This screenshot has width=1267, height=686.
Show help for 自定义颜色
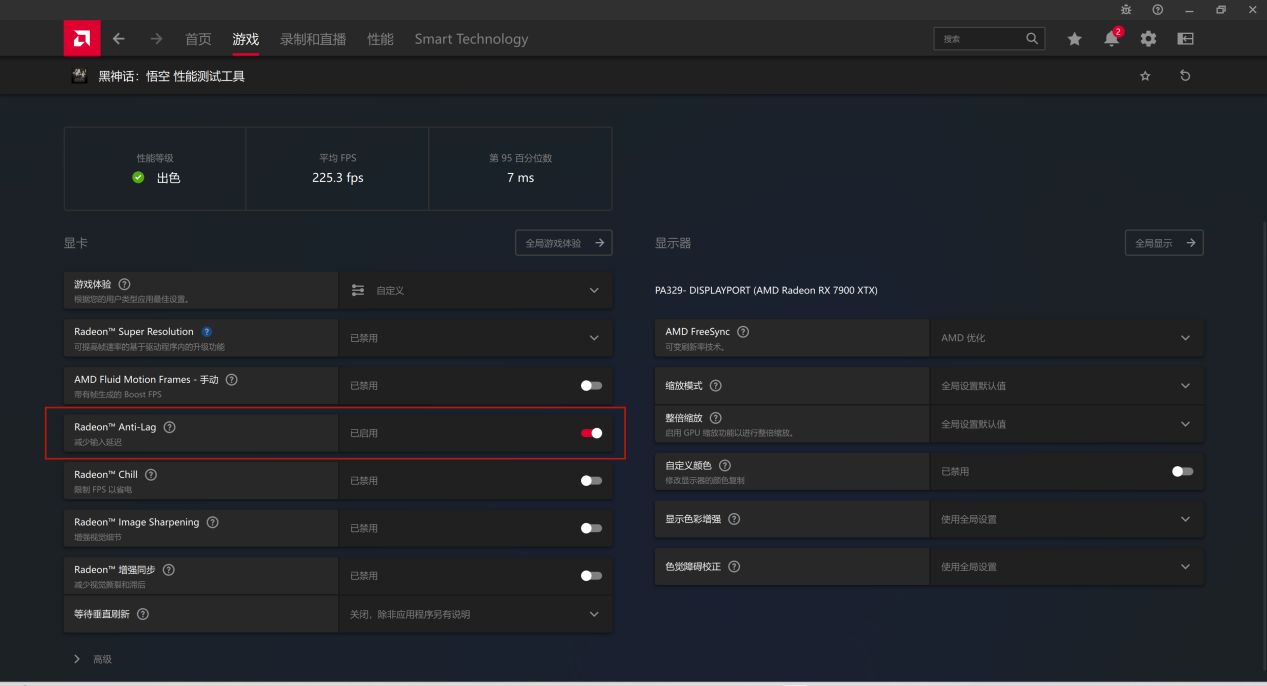(x=725, y=465)
